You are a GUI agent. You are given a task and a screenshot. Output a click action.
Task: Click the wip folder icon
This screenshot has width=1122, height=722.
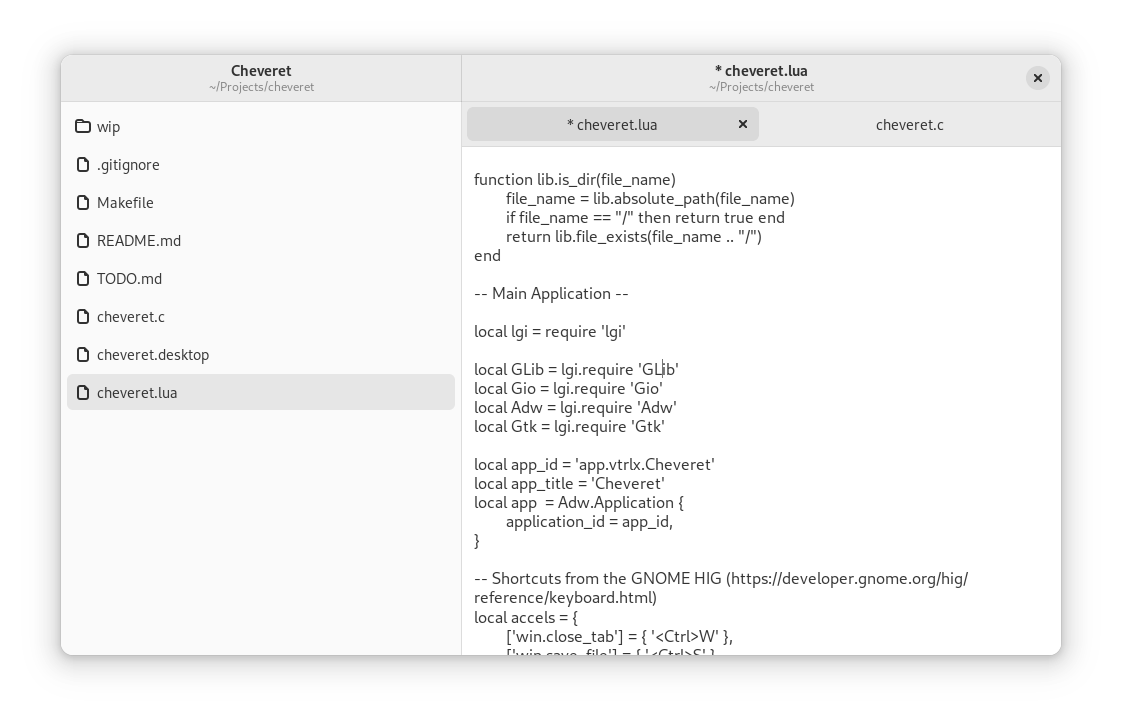point(83,127)
